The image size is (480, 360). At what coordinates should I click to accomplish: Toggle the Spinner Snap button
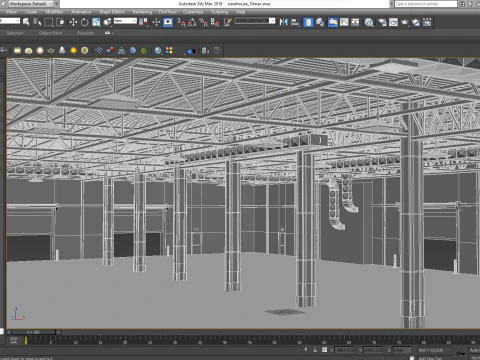[x=215, y=22]
